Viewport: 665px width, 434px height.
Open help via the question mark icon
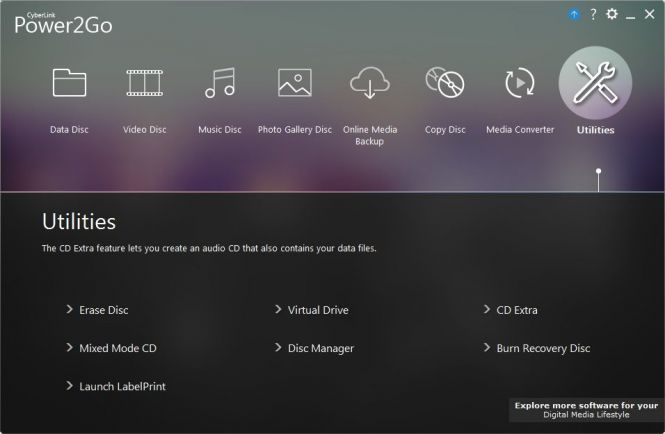593,14
